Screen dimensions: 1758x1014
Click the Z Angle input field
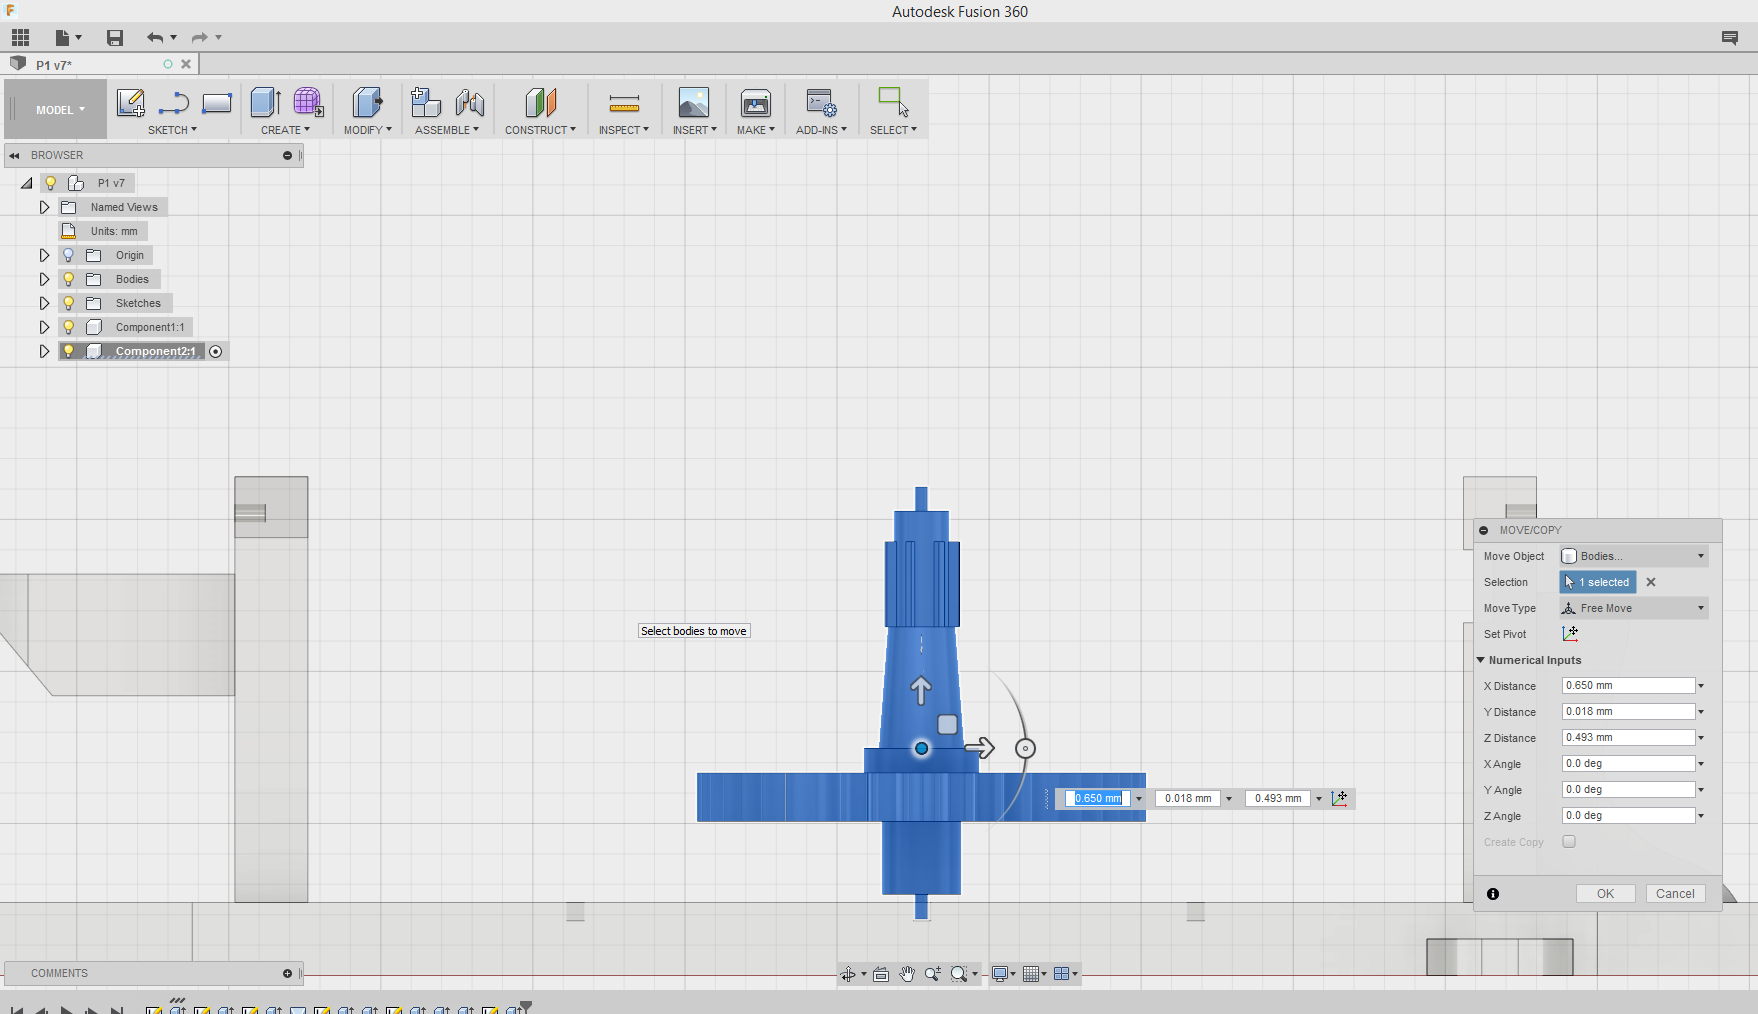tap(1628, 816)
